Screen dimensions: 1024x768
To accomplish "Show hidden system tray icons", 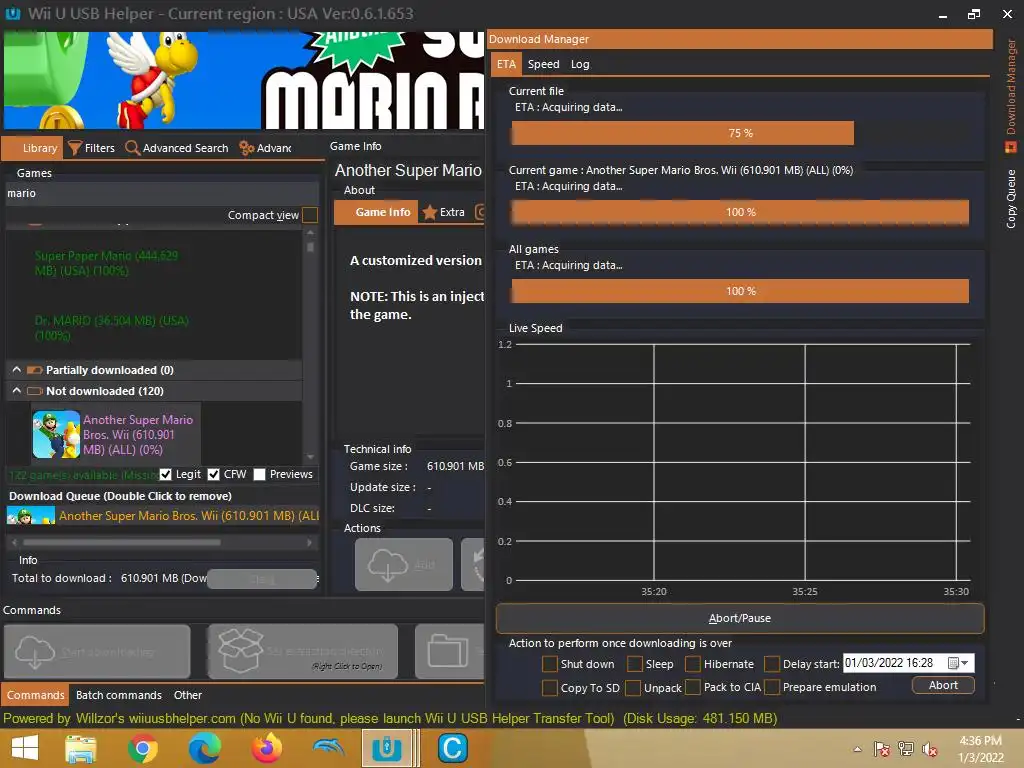I will click(857, 749).
